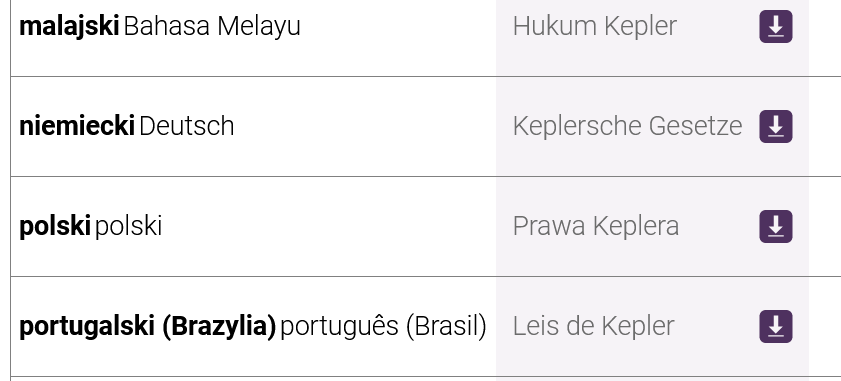Select the 'Bahasa Melayu' native name text
This screenshot has width=841, height=381.
tap(212, 26)
